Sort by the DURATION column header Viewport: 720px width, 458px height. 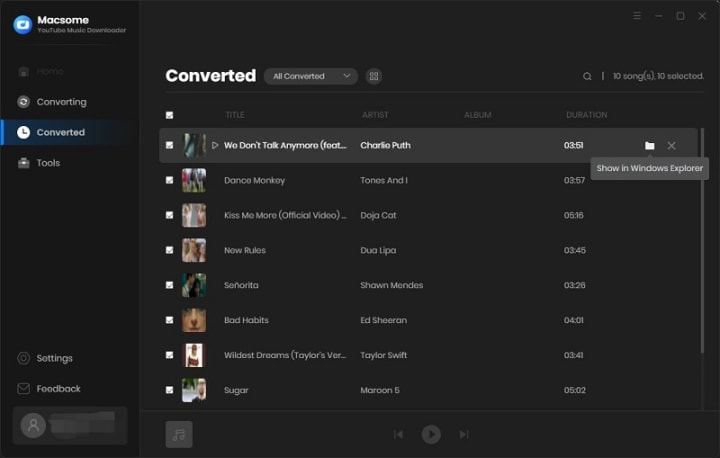[586, 115]
